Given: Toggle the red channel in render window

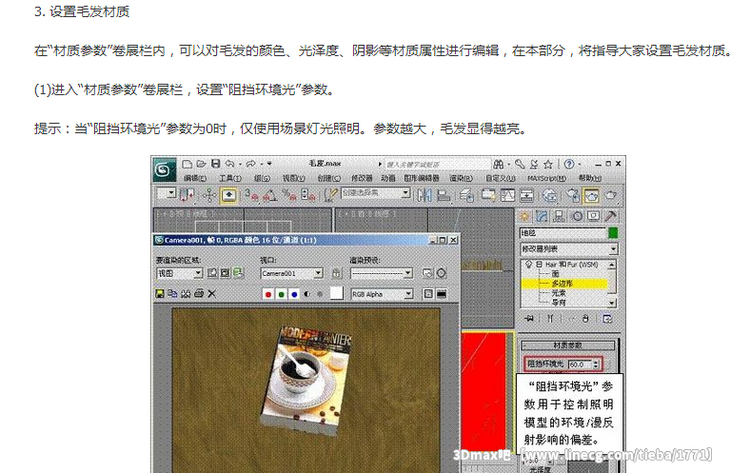Looking at the screenshot, I should tap(268, 294).
